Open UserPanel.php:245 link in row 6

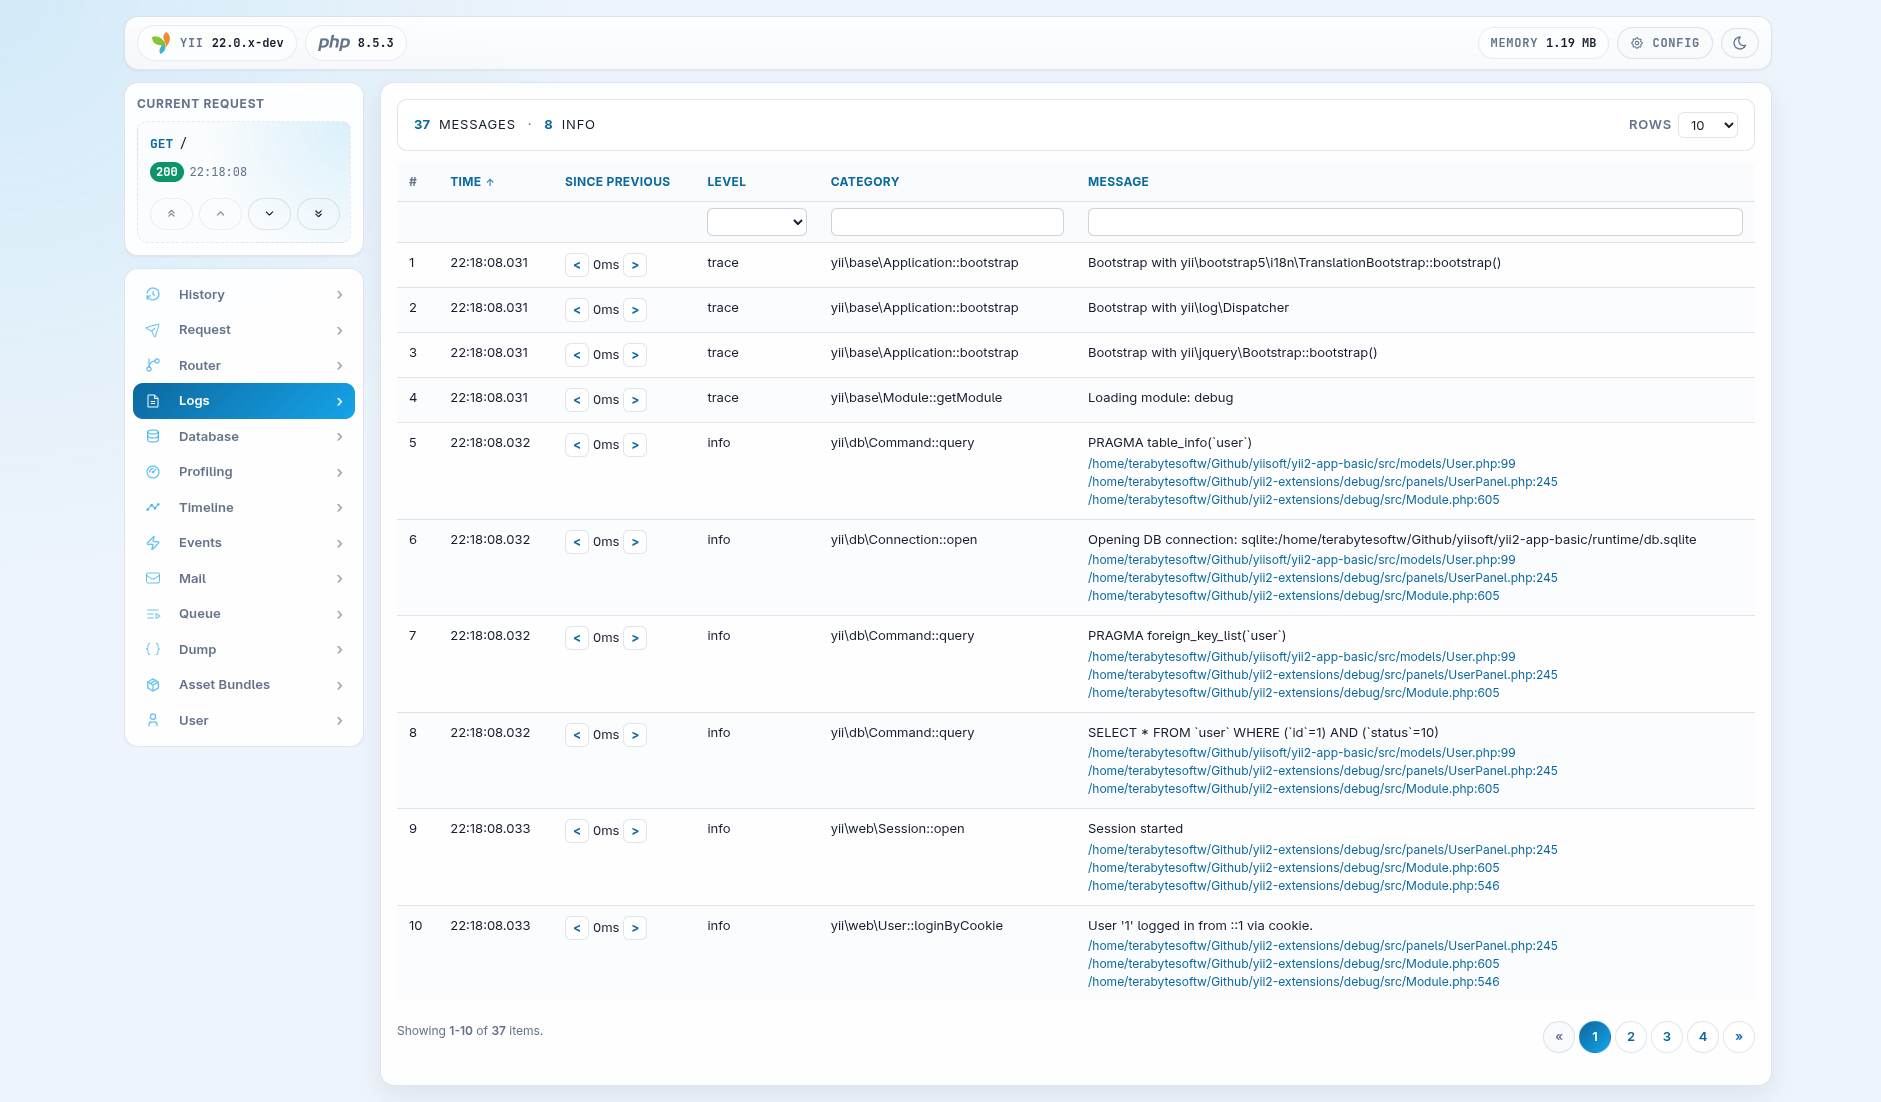coord(1322,578)
